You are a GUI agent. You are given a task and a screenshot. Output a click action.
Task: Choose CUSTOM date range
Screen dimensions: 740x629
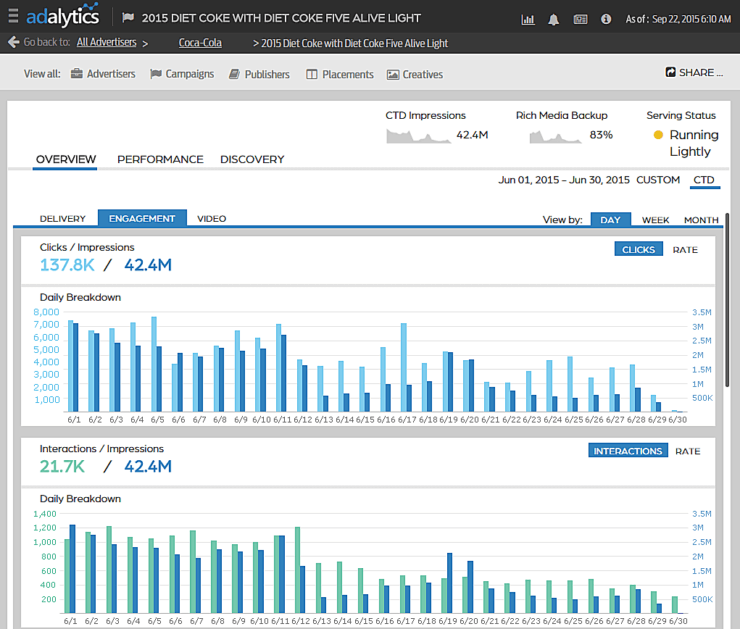point(658,180)
